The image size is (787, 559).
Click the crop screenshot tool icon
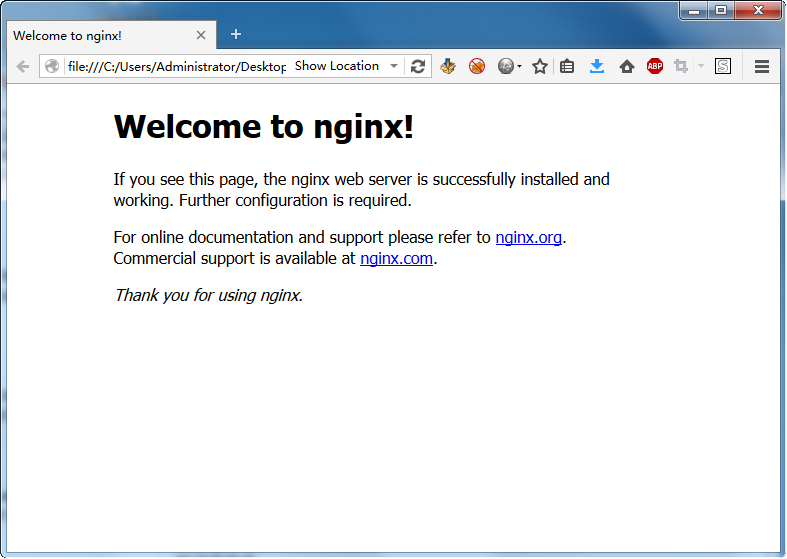[681, 66]
